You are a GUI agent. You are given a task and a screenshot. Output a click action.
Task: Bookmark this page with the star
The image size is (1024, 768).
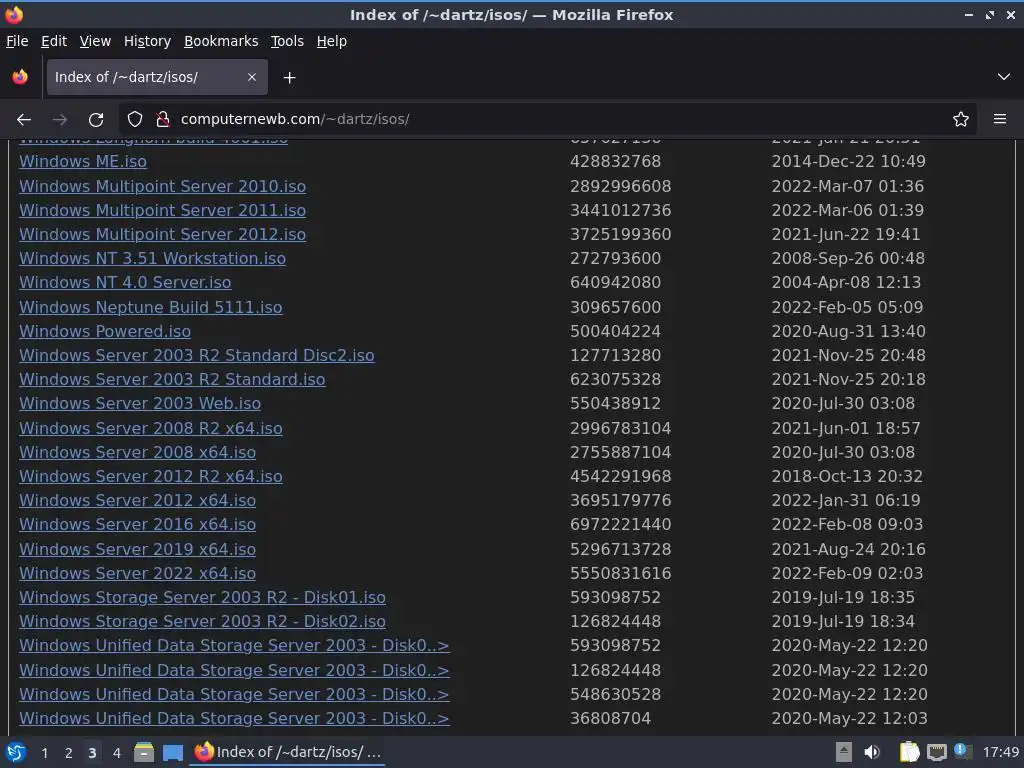pyautogui.click(x=960, y=119)
